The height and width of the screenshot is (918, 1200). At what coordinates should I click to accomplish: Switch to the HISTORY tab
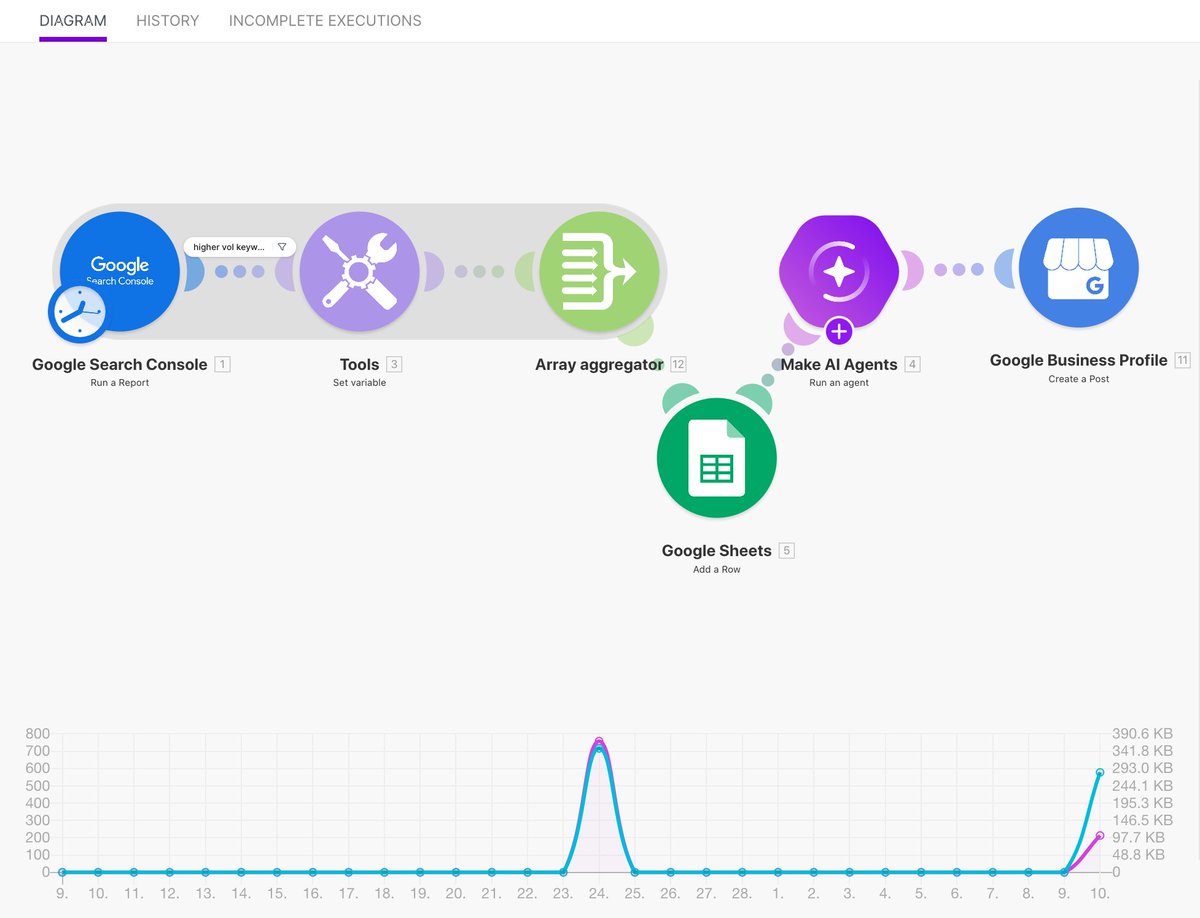coord(168,20)
